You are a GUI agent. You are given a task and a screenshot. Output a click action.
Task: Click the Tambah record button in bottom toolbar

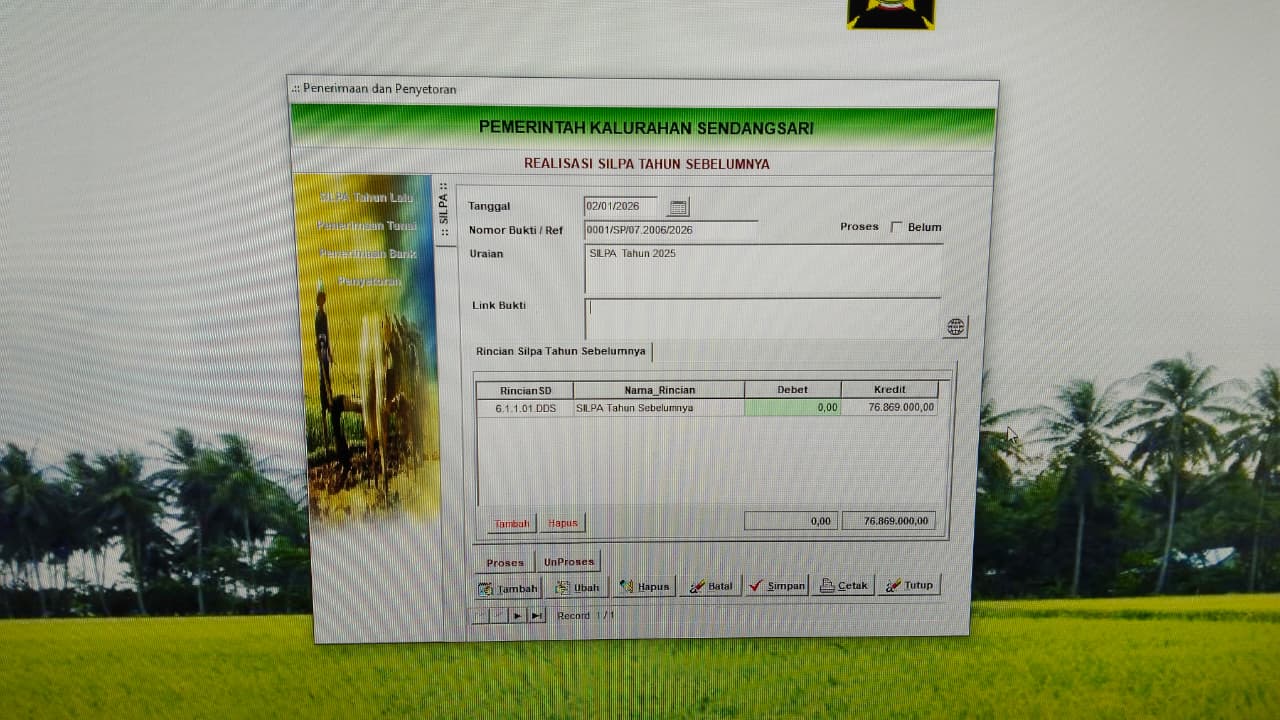coord(508,588)
